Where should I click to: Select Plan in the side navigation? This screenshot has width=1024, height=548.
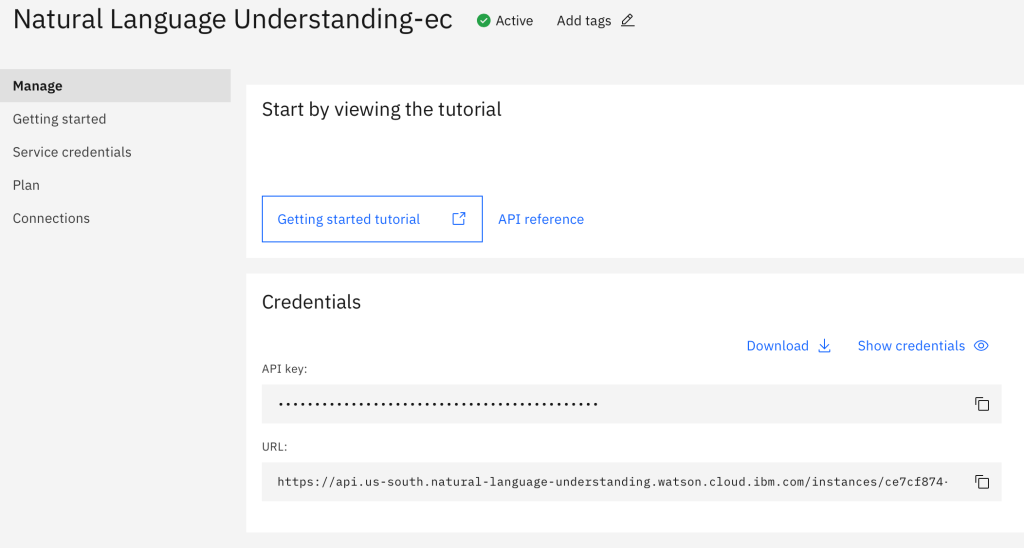click(x=26, y=185)
